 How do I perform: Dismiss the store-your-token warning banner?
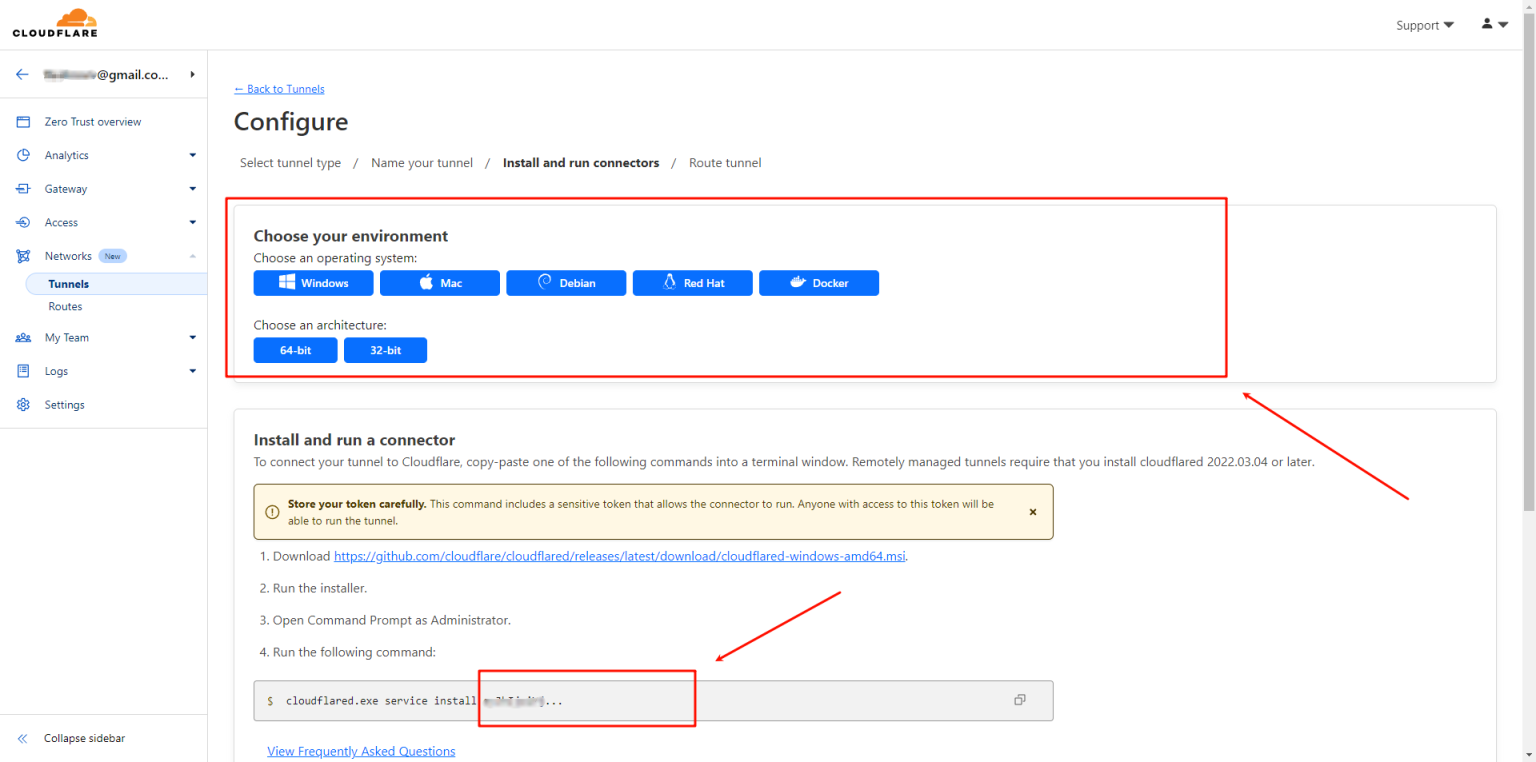click(1032, 511)
